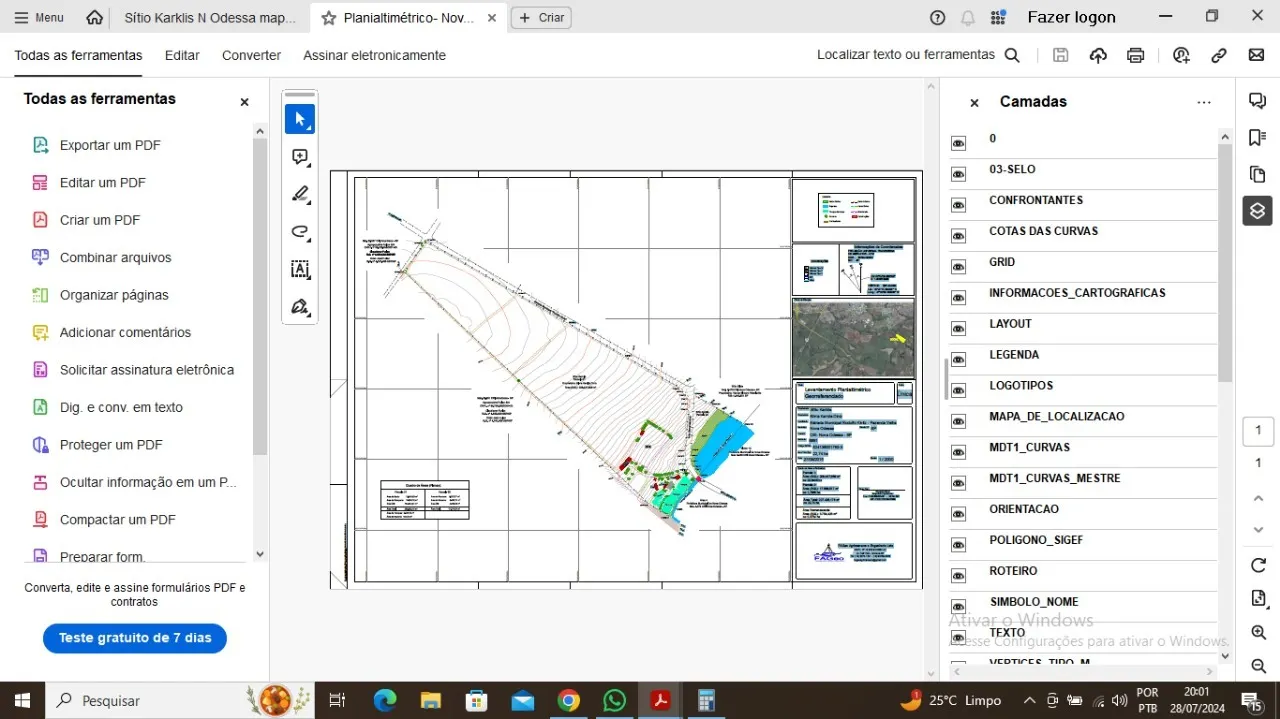The width and height of the screenshot is (1280, 719).
Task: Click the Home icon in title bar
Action: [x=94, y=17]
